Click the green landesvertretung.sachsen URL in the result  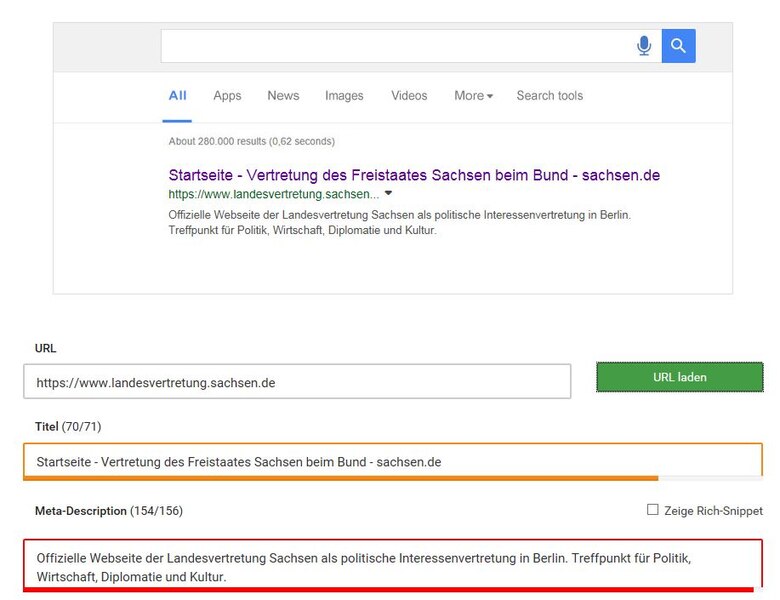(x=274, y=194)
